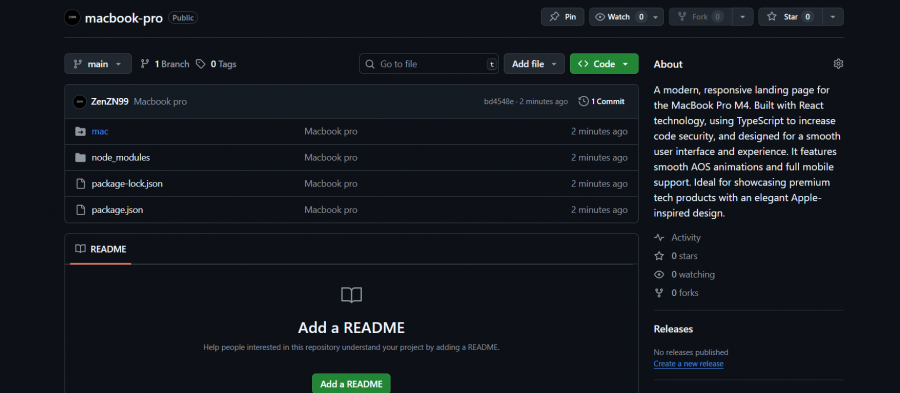Click the Activity pulse icon

pos(659,238)
